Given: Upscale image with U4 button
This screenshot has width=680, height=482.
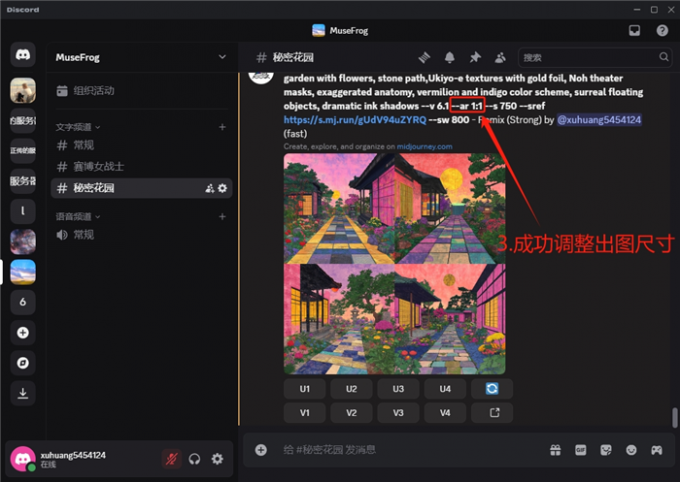Looking at the screenshot, I should point(445,389).
